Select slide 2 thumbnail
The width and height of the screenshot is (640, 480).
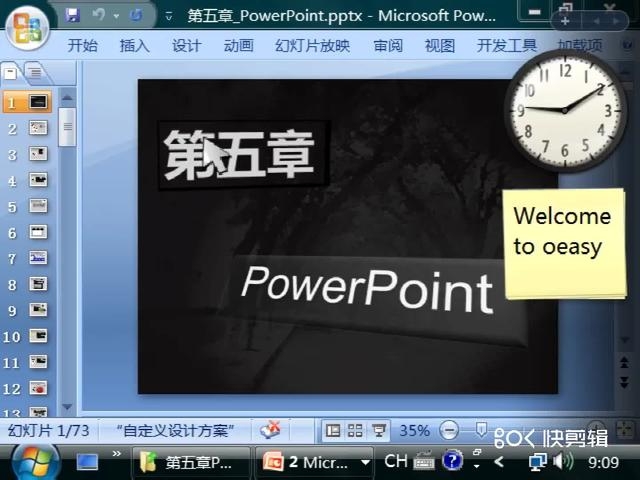38,128
